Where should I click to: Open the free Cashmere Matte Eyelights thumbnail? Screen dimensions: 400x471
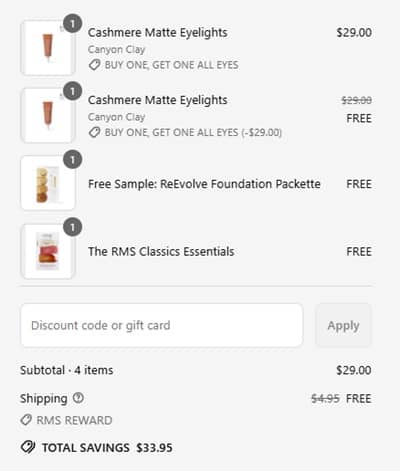tap(48, 115)
